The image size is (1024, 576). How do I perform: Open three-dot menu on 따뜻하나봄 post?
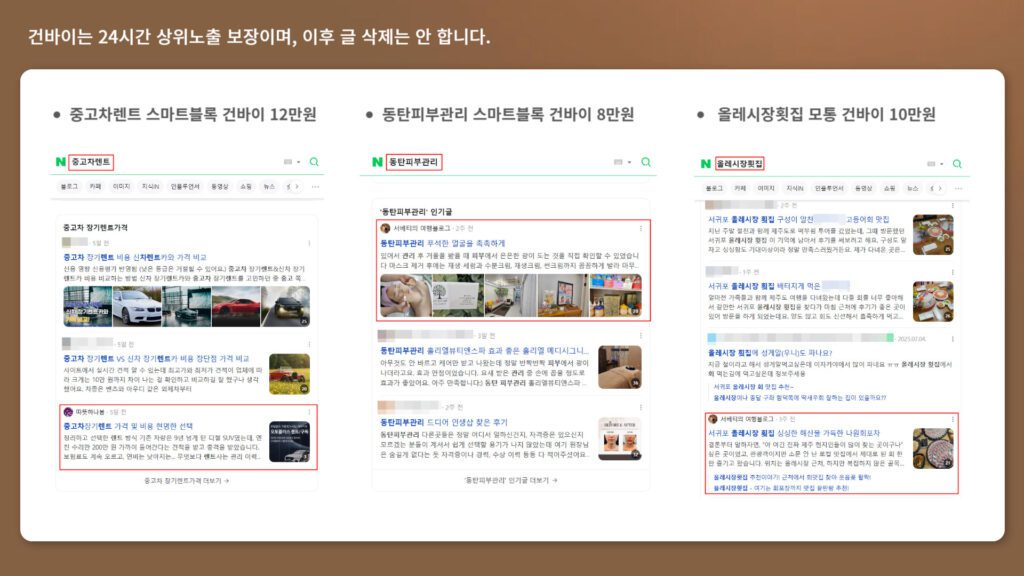click(308, 412)
